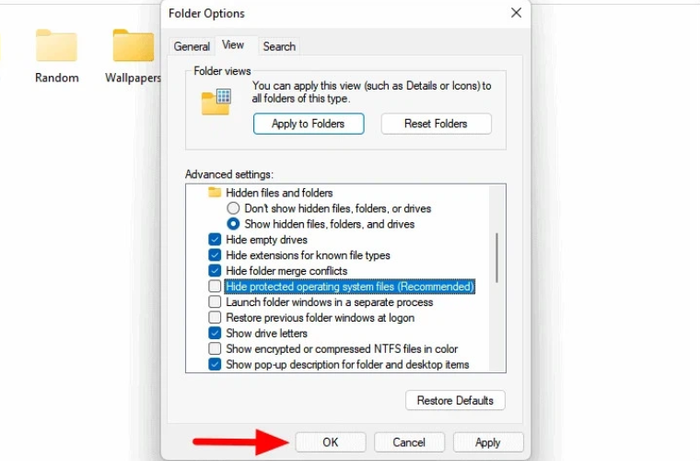This screenshot has width=700, height=461.
Task: Uncheck Hide folder merge conflicts
Action: [x=215, y=270]
